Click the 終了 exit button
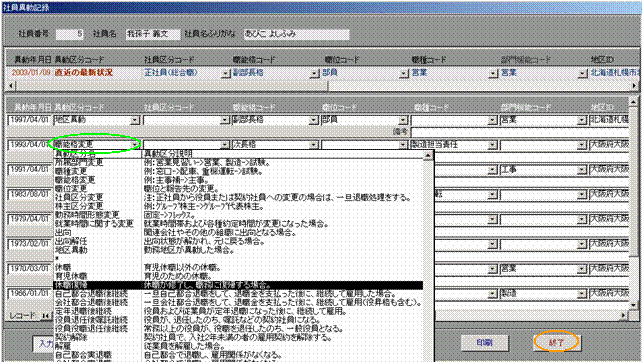This screenshot has width=643, height=363. point(556,342)
